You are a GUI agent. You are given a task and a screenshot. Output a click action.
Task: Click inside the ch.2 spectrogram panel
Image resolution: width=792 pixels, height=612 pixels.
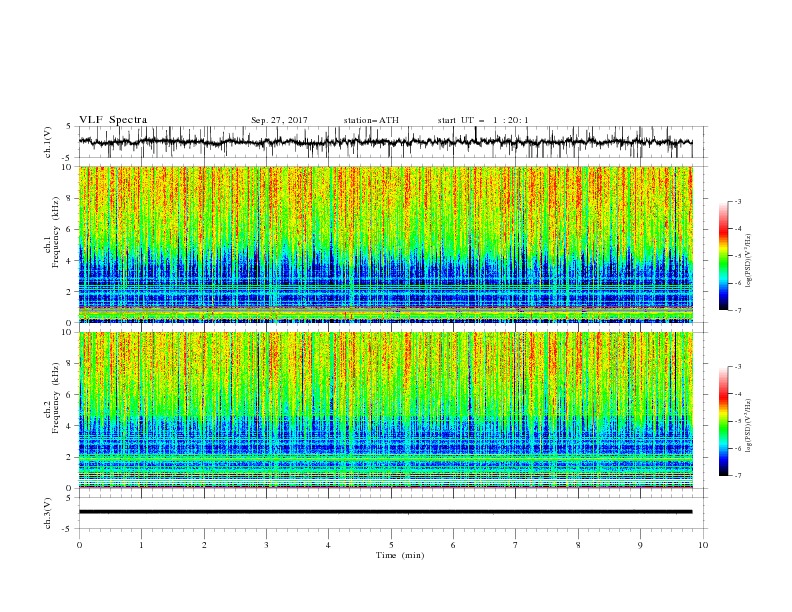pos(385,410)
